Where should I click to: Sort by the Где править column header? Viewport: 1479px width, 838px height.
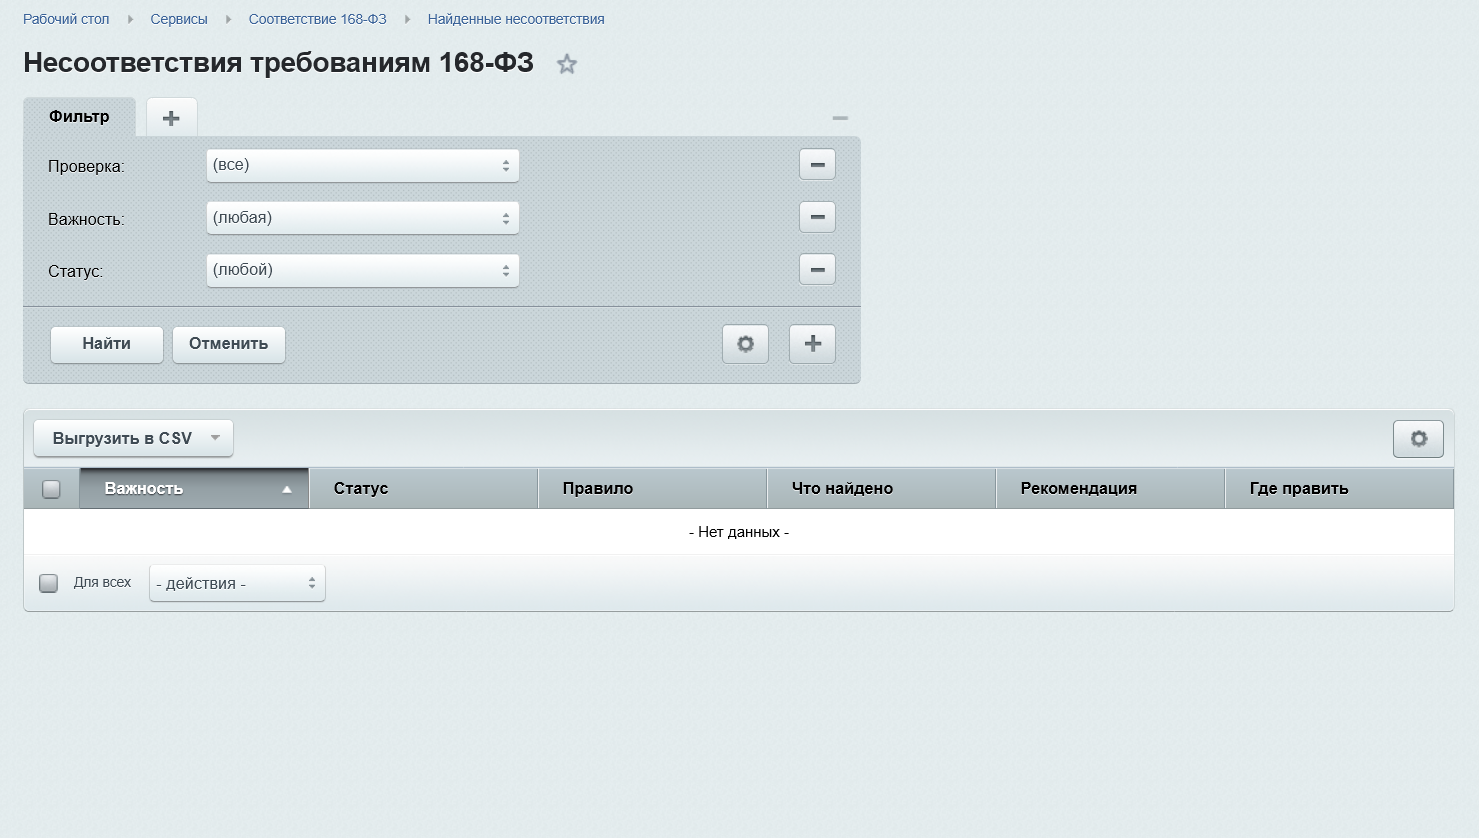[1339, 489]
